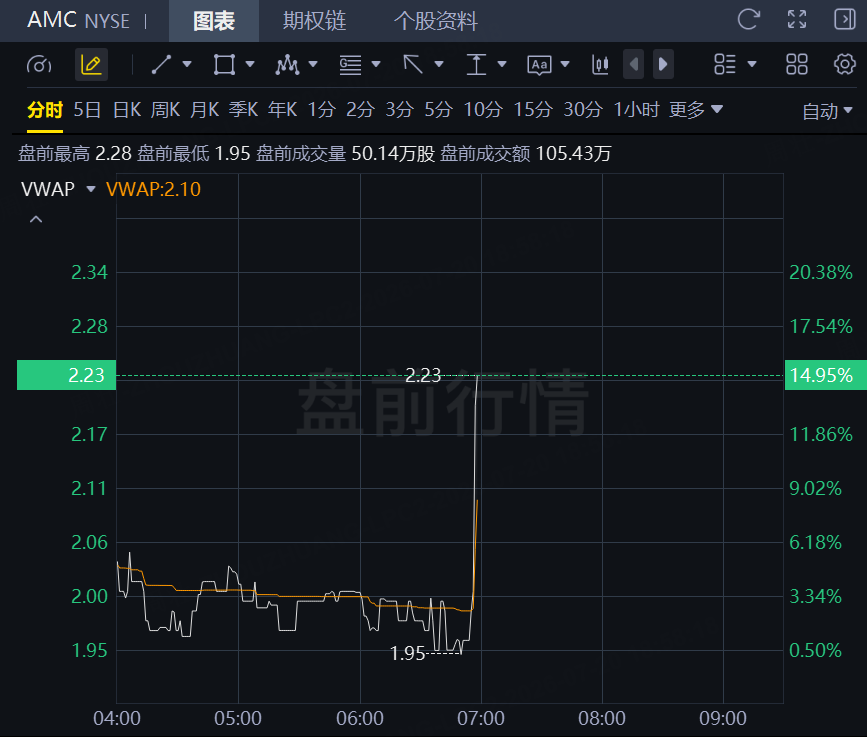Click 盘前成交量 50.14万股 text
867x737 pixels.
(x=346, y=153)
